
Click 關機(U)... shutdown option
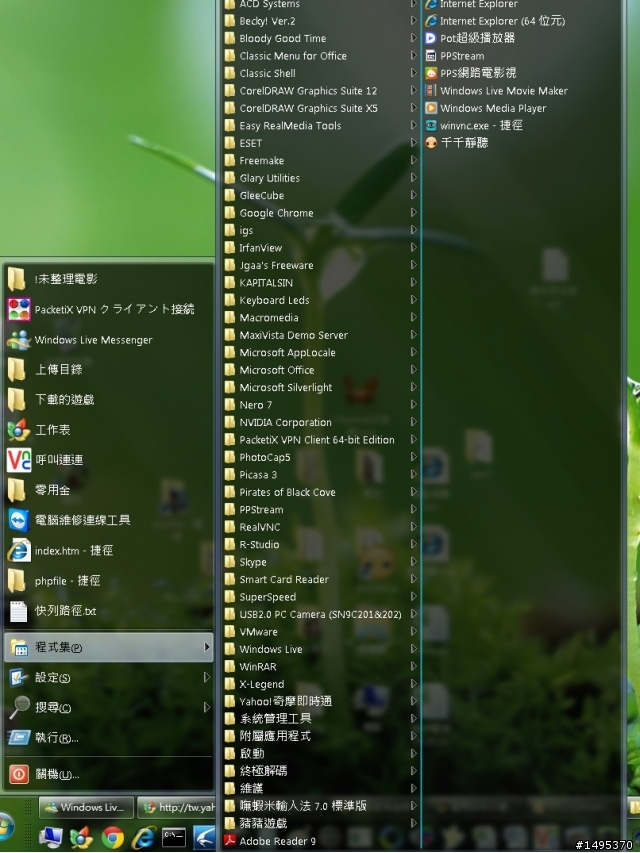(109, 774)
